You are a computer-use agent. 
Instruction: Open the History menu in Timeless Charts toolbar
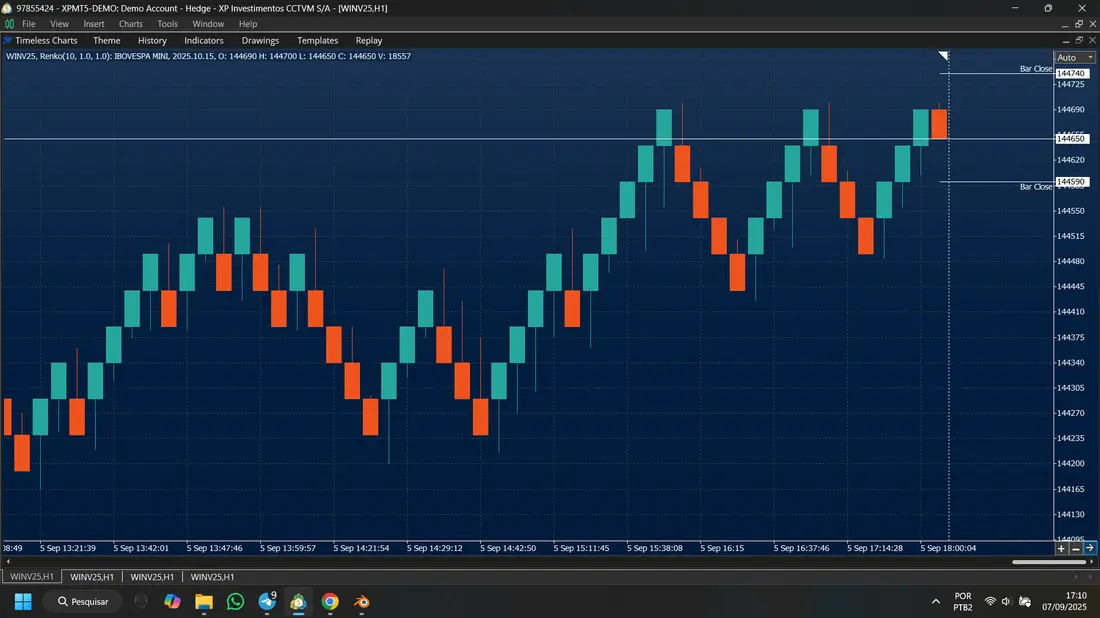[x=152, y=41]
